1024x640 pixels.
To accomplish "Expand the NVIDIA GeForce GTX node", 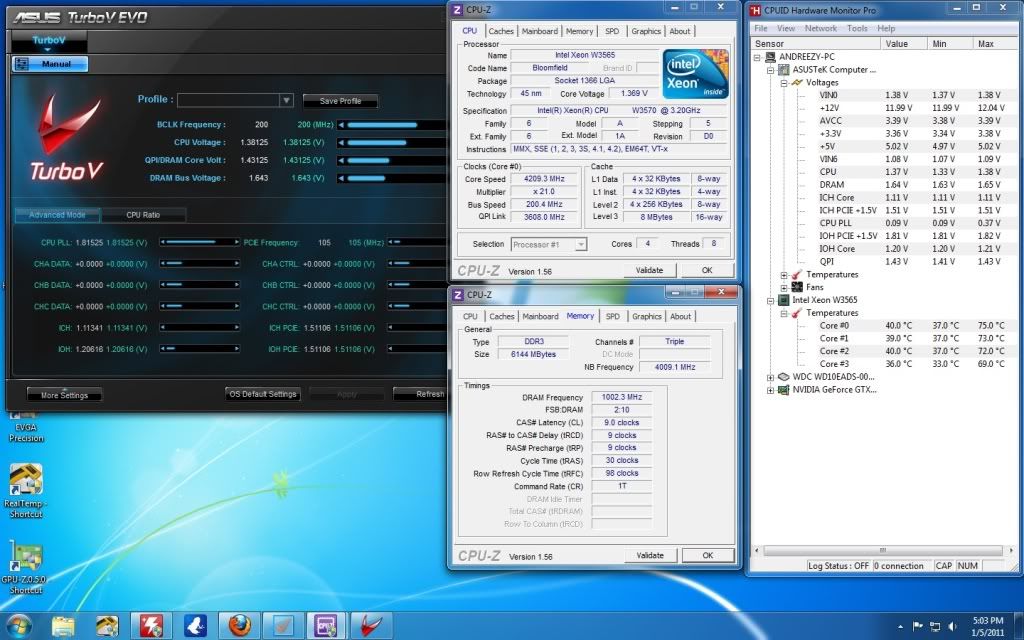I will pyautogui.click(x=771, y=391).
